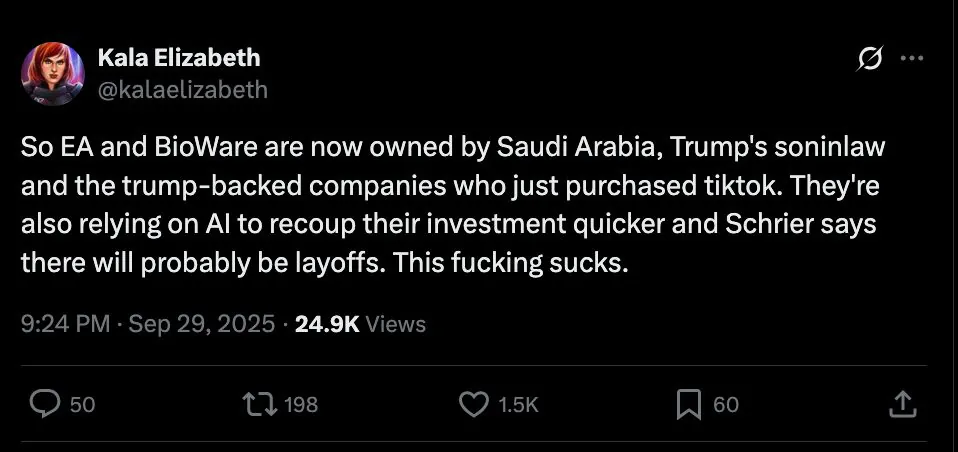The height and width of the screenshot is (452, 958).
Task: Click the word Views beside the count
Action: pyautogui.click(x=396, y=324)
